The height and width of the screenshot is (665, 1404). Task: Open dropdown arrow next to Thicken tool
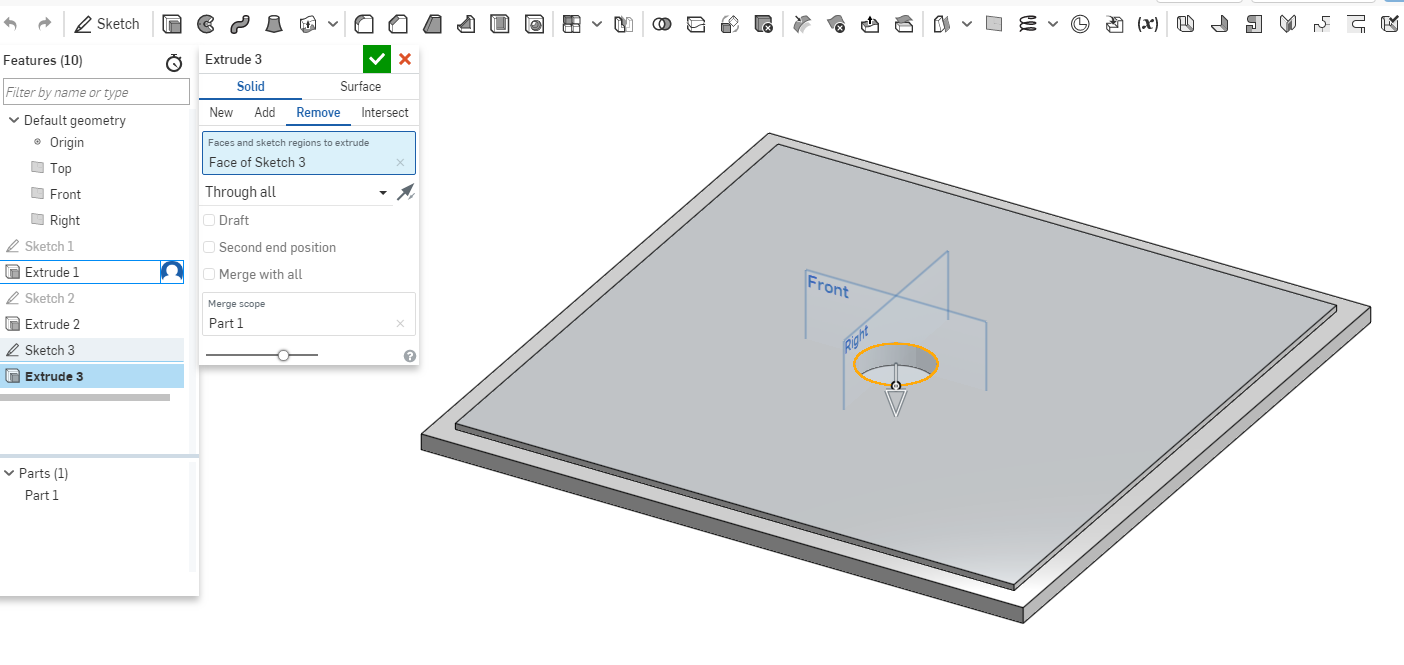[333, 24]
